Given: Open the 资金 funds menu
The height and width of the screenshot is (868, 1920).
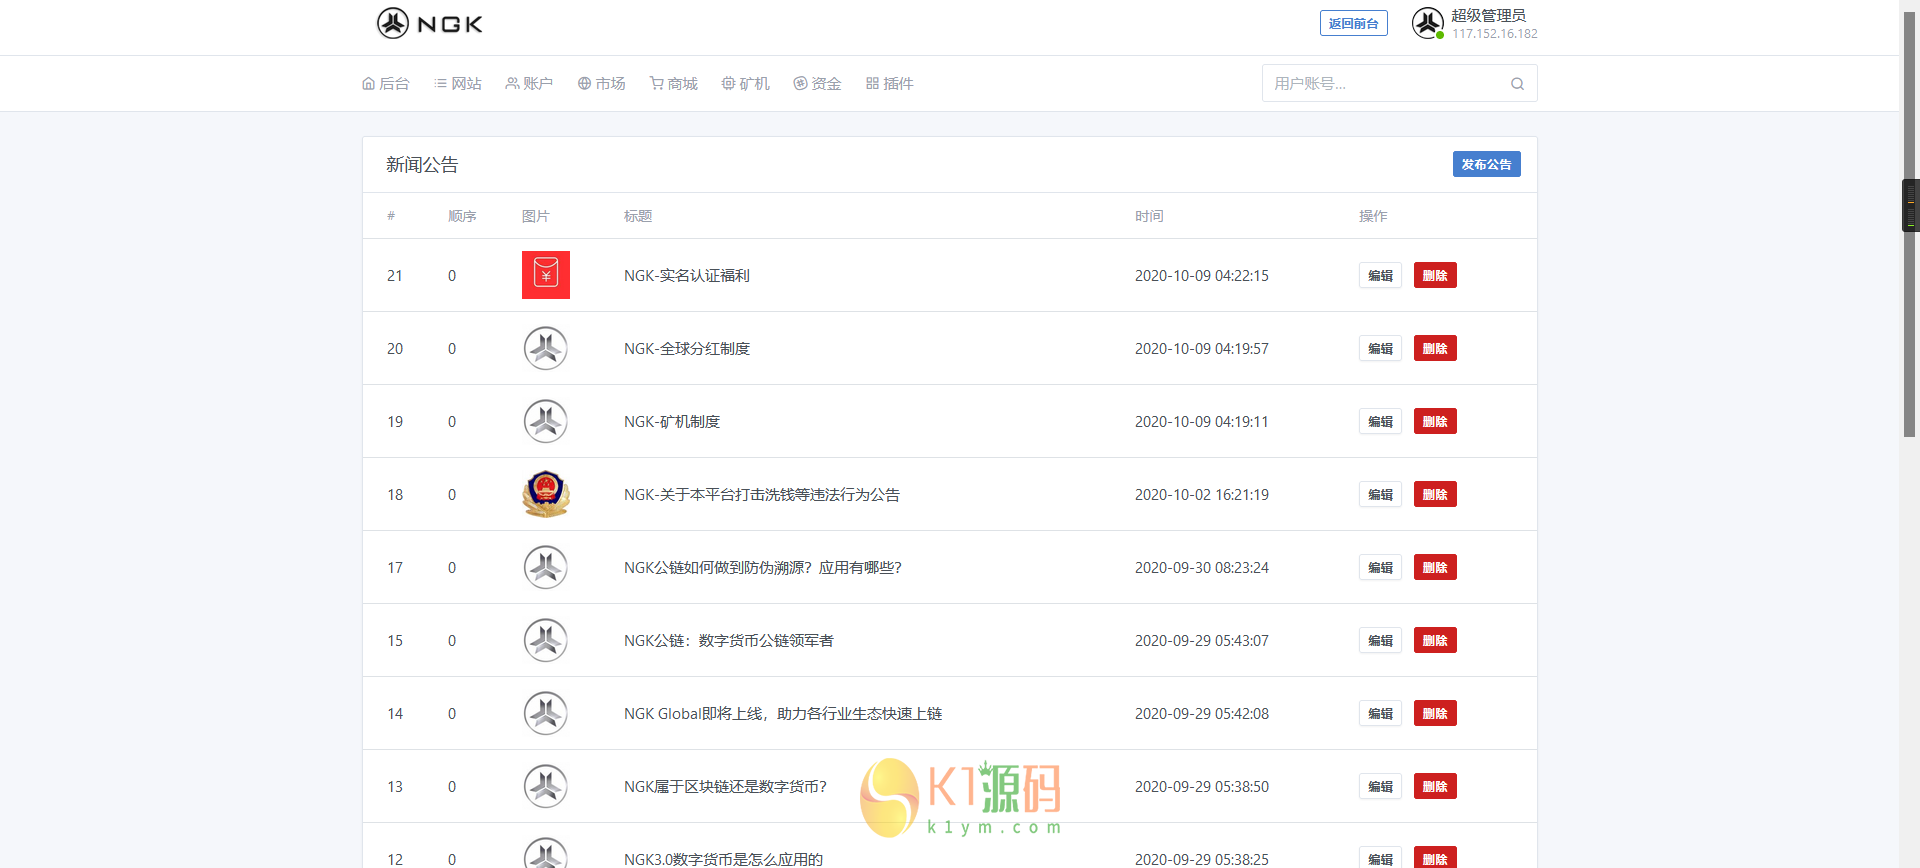Looking at the screenshot, I should pos(817,84).
